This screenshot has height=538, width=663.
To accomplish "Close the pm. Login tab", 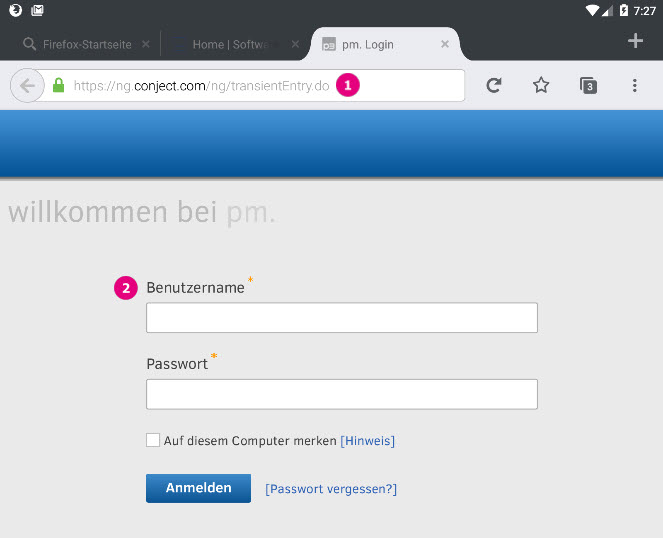I will click(445, 45).
